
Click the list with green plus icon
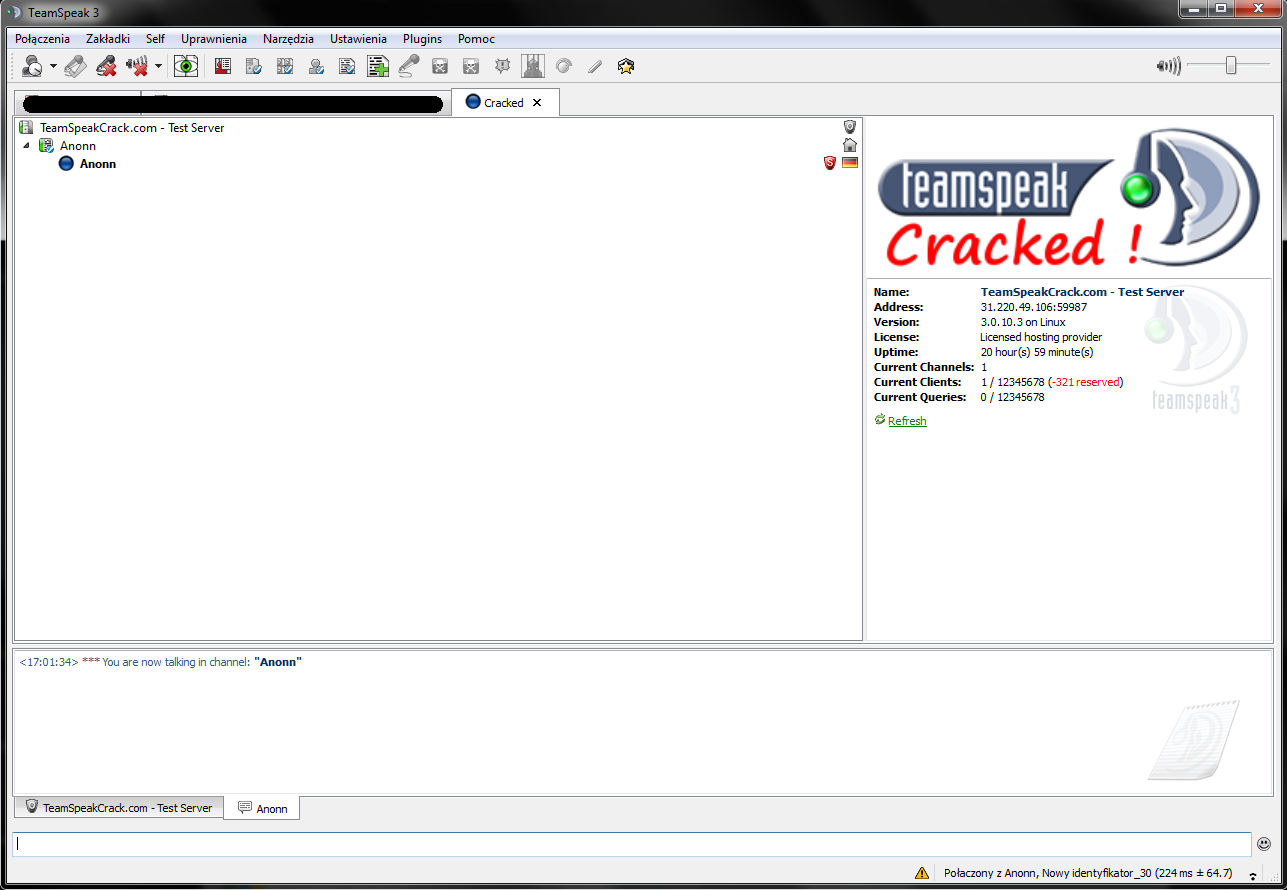coord(378,66)
